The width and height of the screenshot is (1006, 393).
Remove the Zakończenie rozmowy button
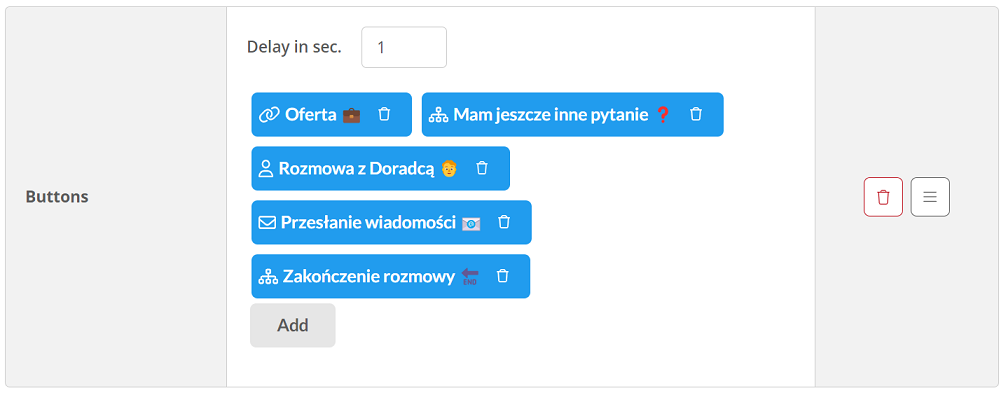[x=503, y=276]
